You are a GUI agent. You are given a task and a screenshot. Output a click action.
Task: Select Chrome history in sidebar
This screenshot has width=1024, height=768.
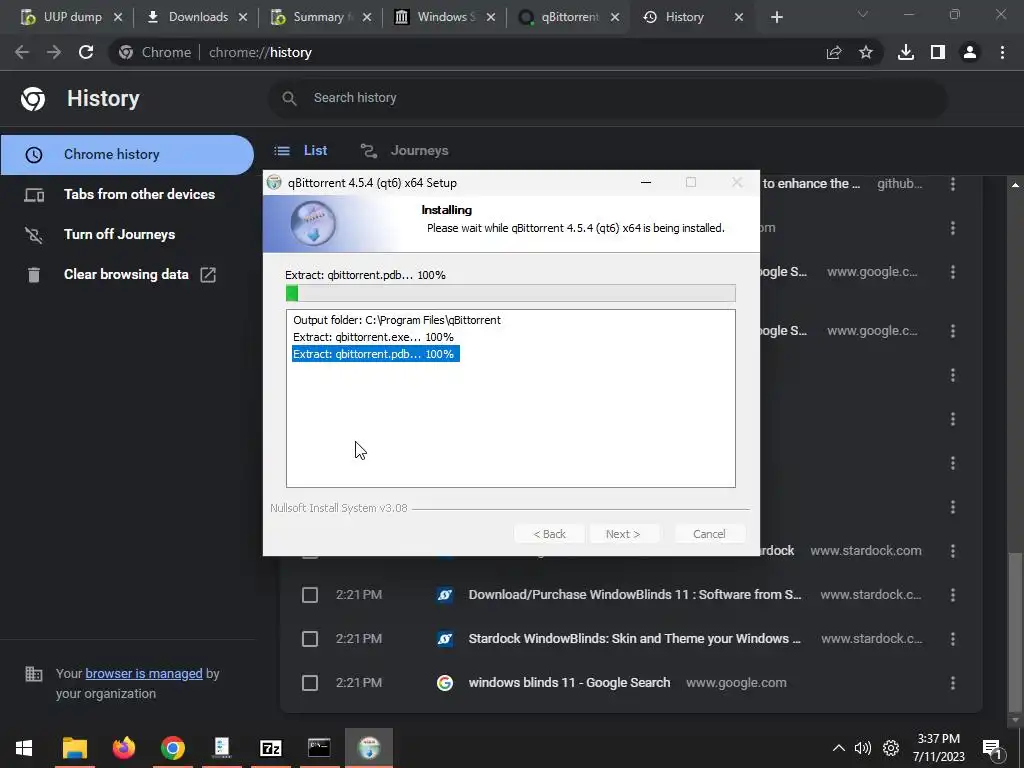click(127, 155)
